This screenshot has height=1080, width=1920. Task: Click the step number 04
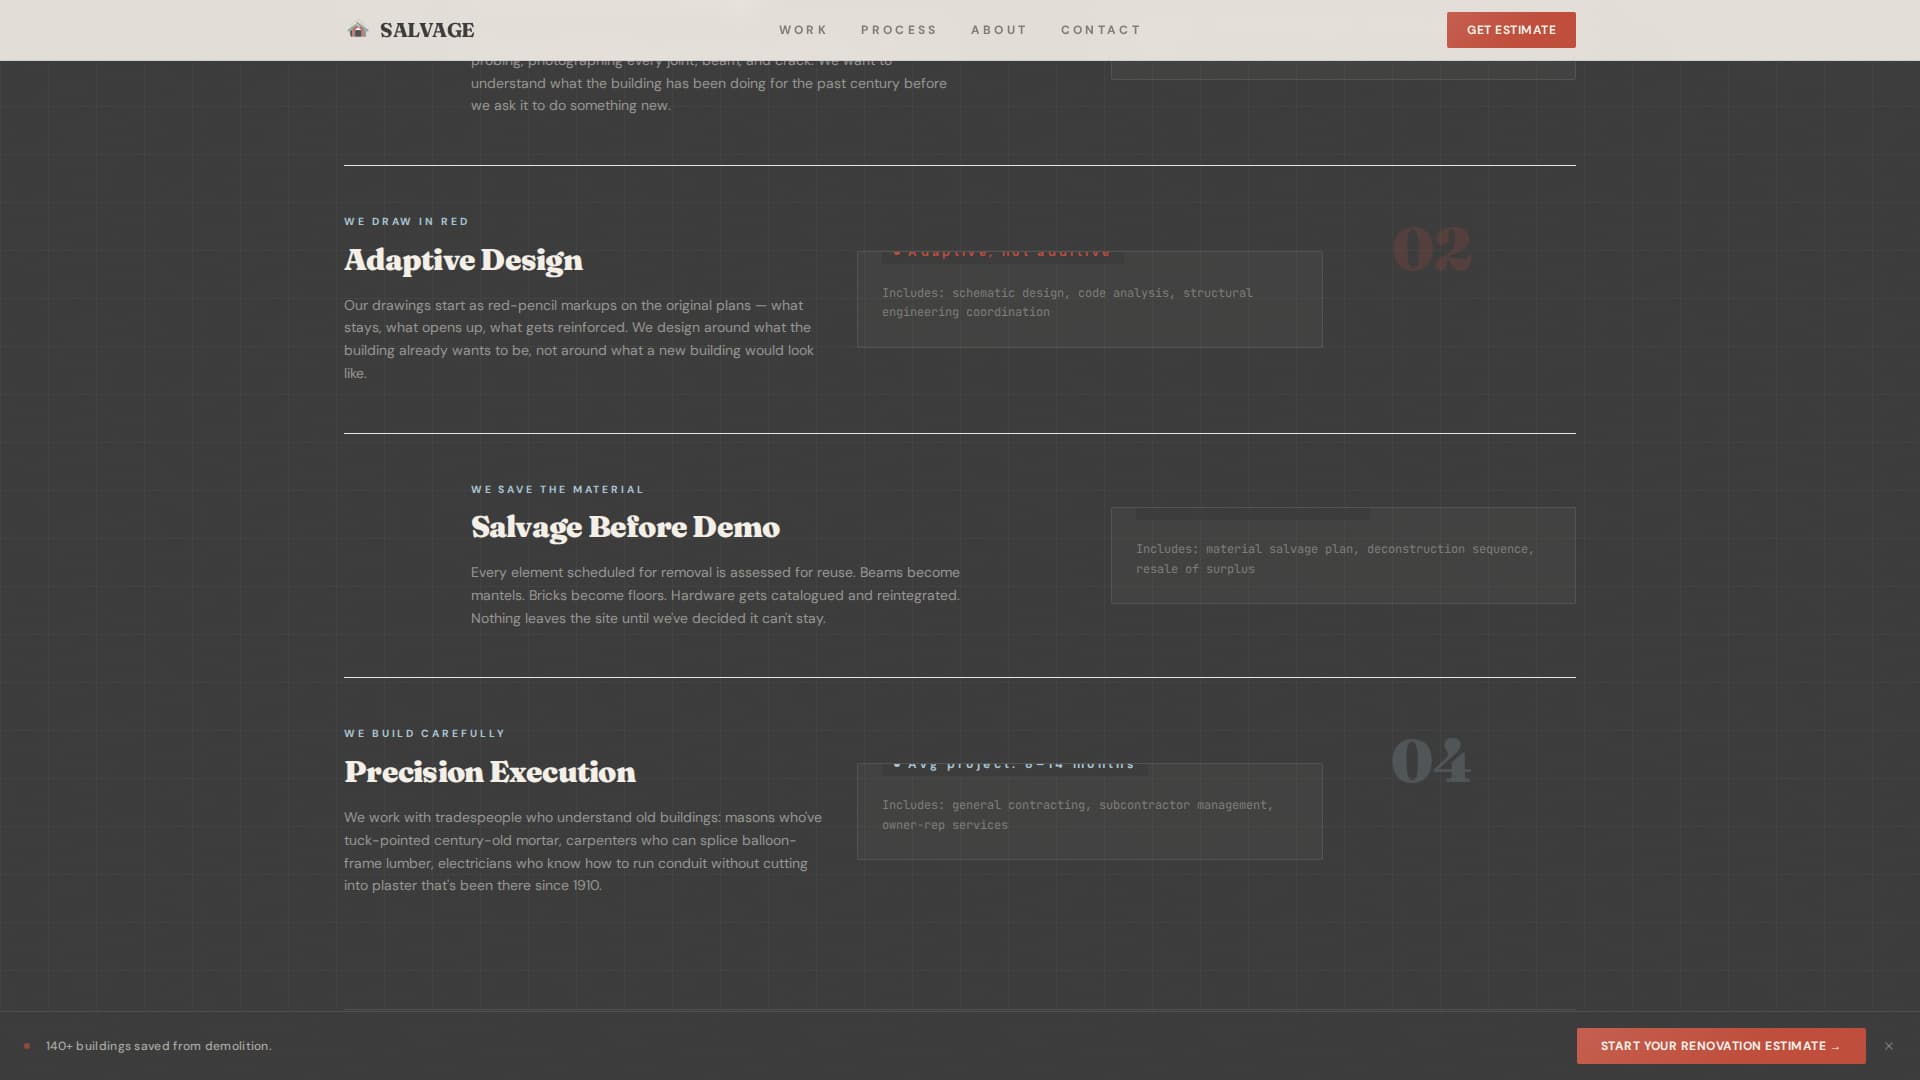coord(1431,761)
